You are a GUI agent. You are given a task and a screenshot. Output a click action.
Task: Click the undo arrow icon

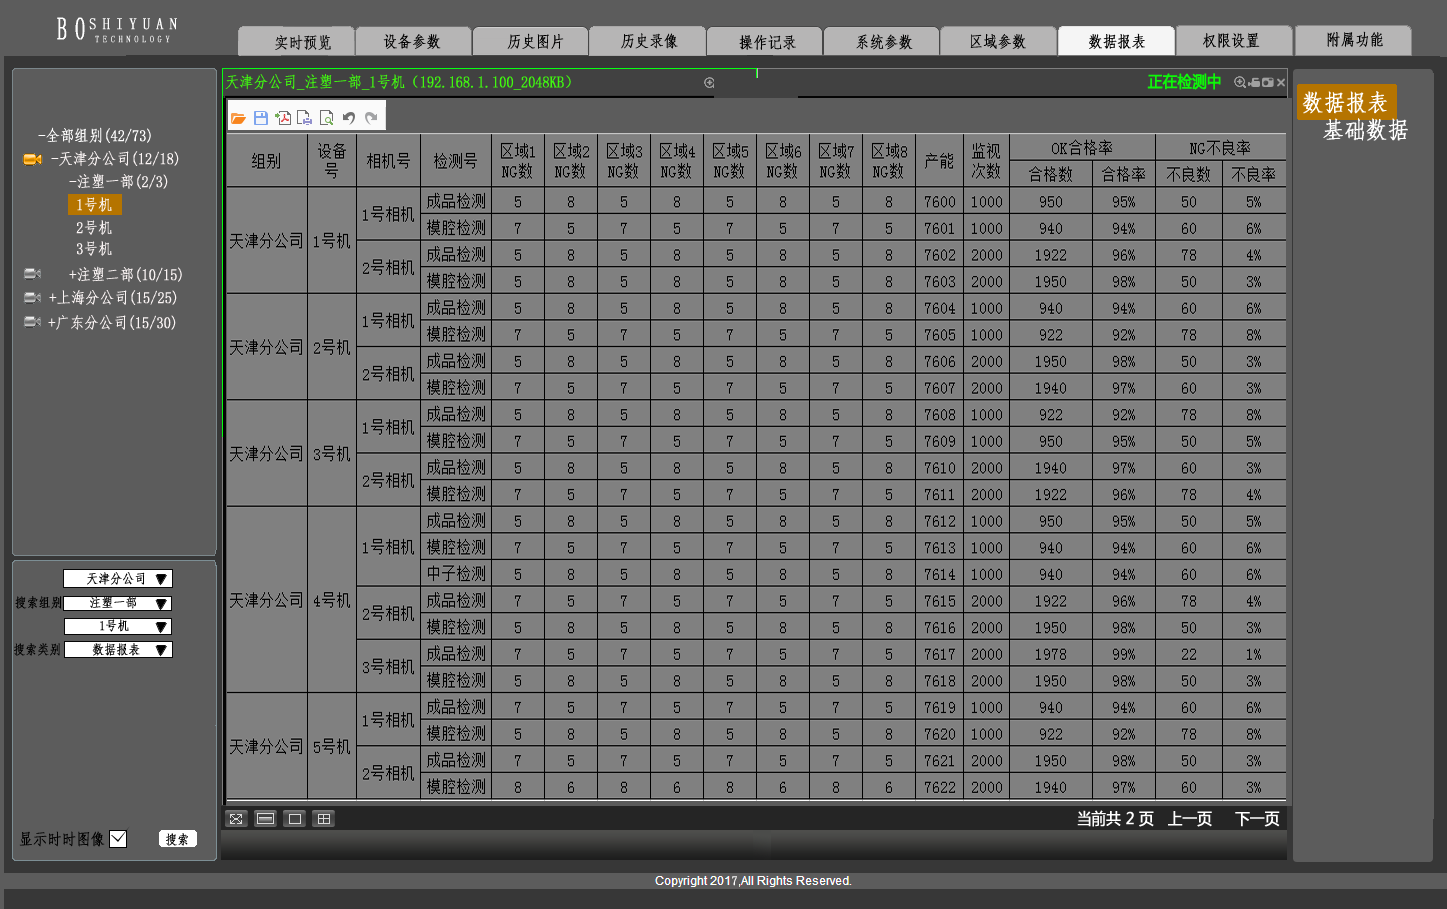(x=349, y=118)
